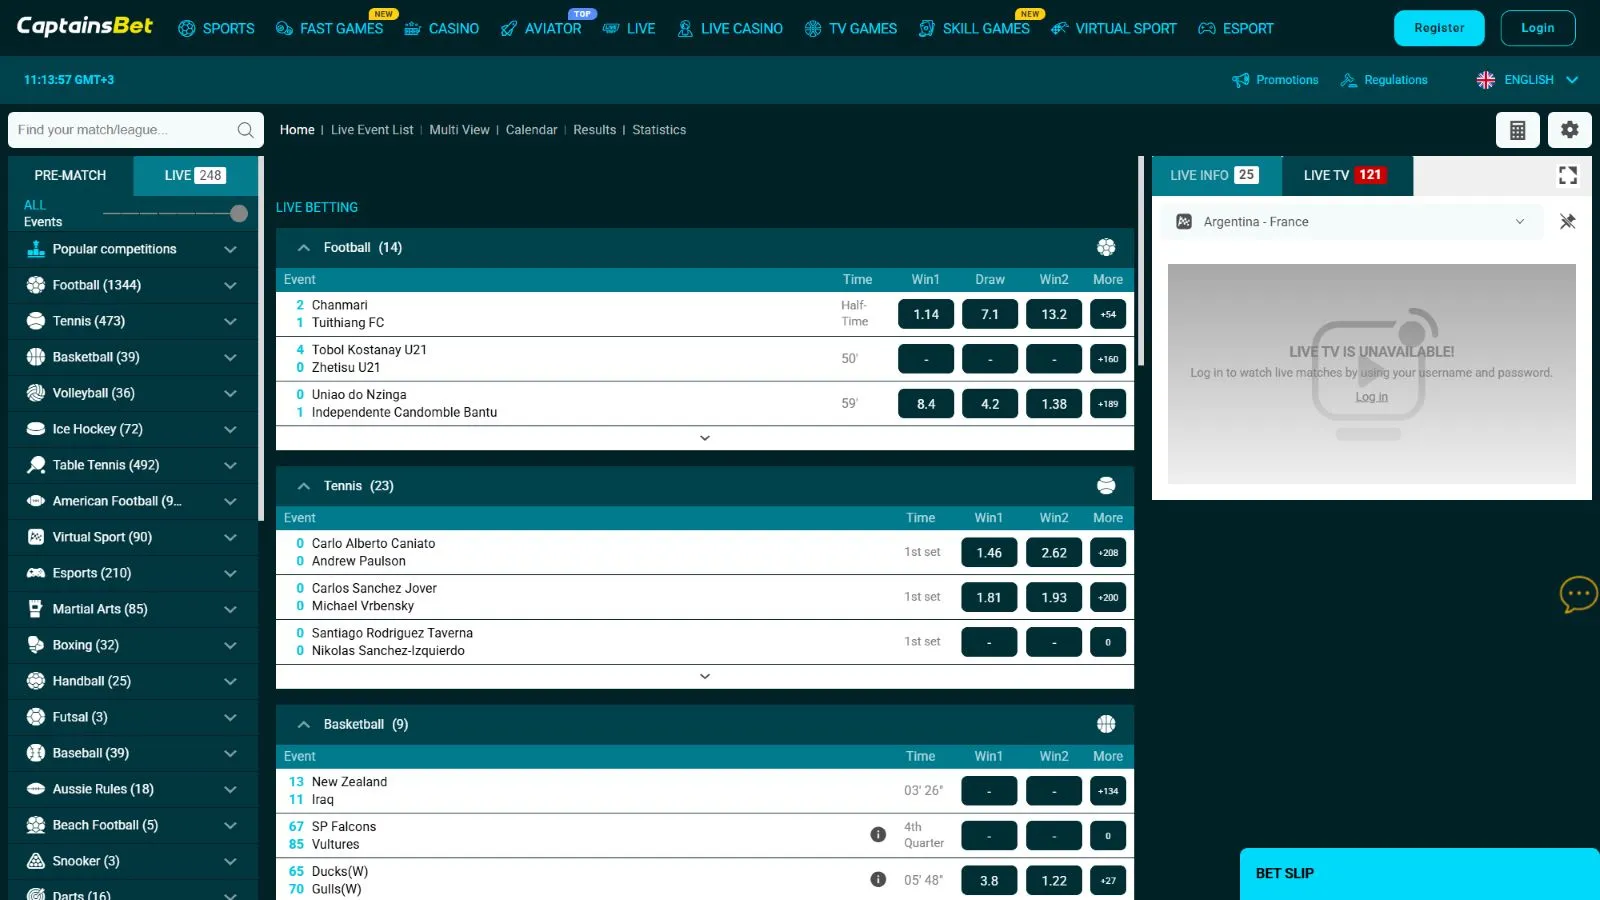Open the bet calculator icon
This screenshot has width=1600, height=900.
click(1517, 130)
